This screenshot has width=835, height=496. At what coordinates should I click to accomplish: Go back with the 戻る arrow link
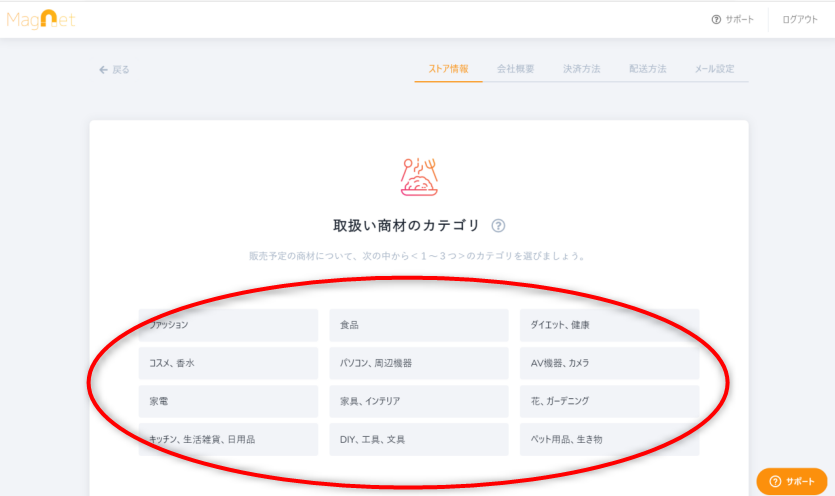coord(114,70)
